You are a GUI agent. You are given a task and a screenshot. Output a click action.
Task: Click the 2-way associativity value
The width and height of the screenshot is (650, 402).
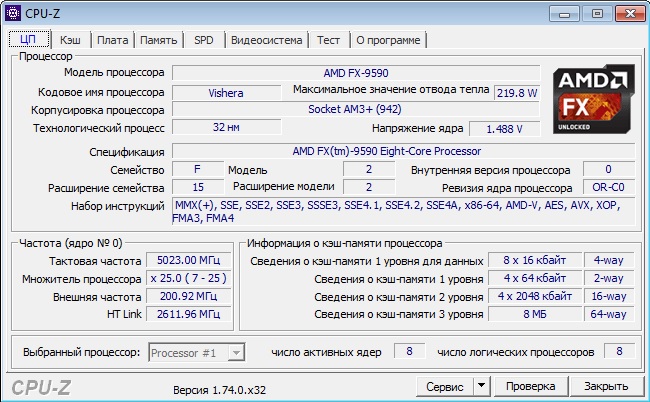(x=609, y=278)
